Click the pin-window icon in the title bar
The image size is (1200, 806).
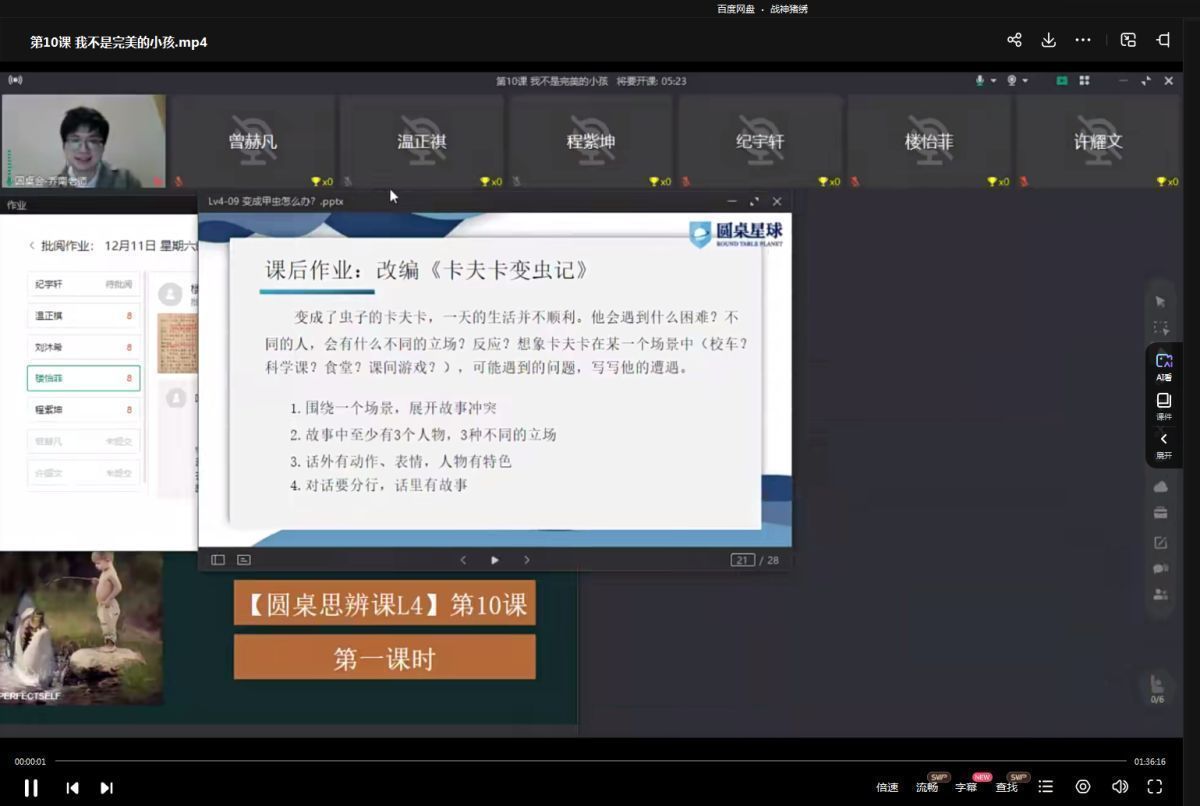[x=1163, y=40]
